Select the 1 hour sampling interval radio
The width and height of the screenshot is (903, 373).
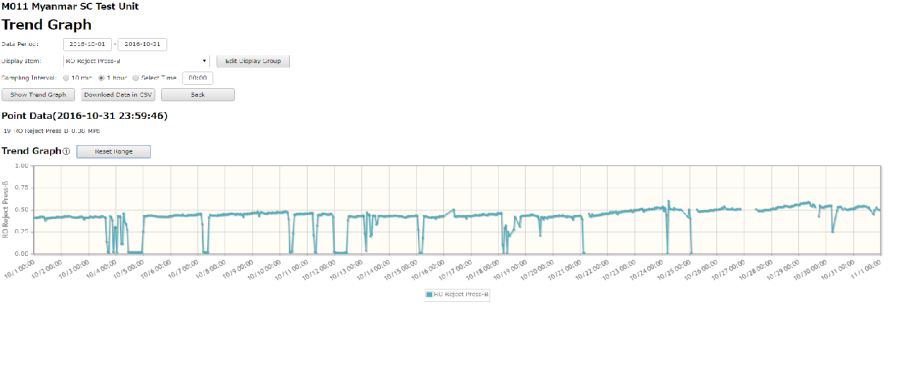[x=101, y=78]
